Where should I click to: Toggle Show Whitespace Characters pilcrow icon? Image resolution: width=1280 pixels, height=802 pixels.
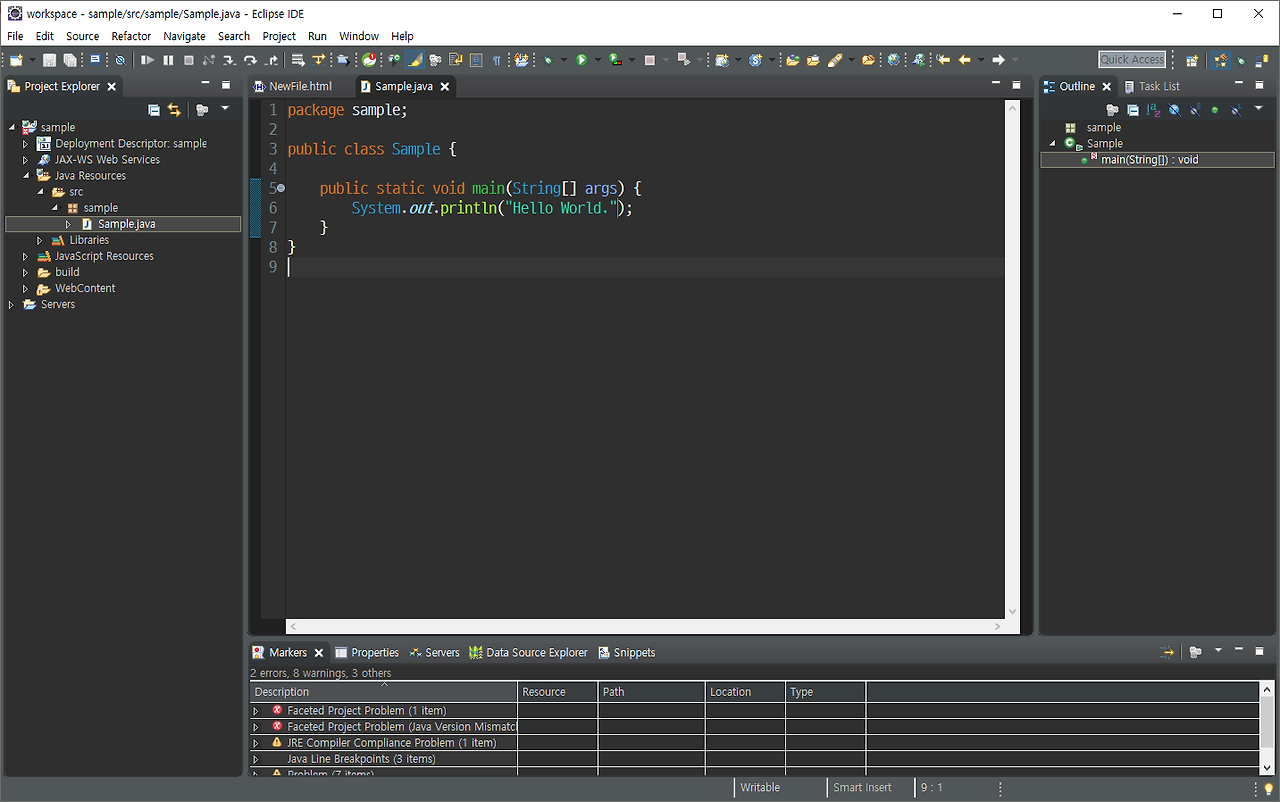[x=496, y=60]
